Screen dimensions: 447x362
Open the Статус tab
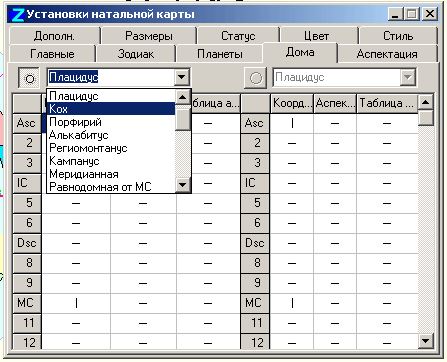tap(238, 35)
